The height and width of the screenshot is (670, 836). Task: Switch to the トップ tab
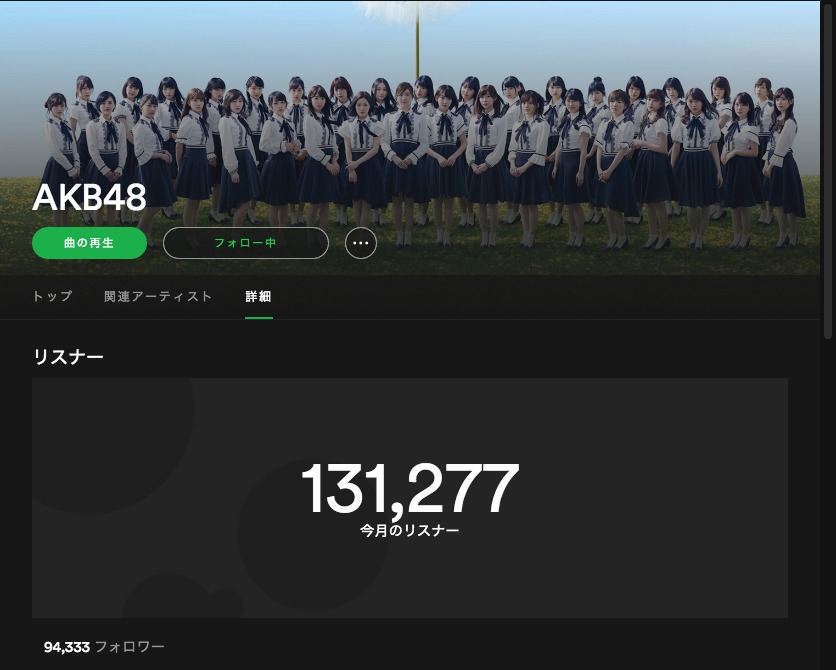click(x=52, y=296)
